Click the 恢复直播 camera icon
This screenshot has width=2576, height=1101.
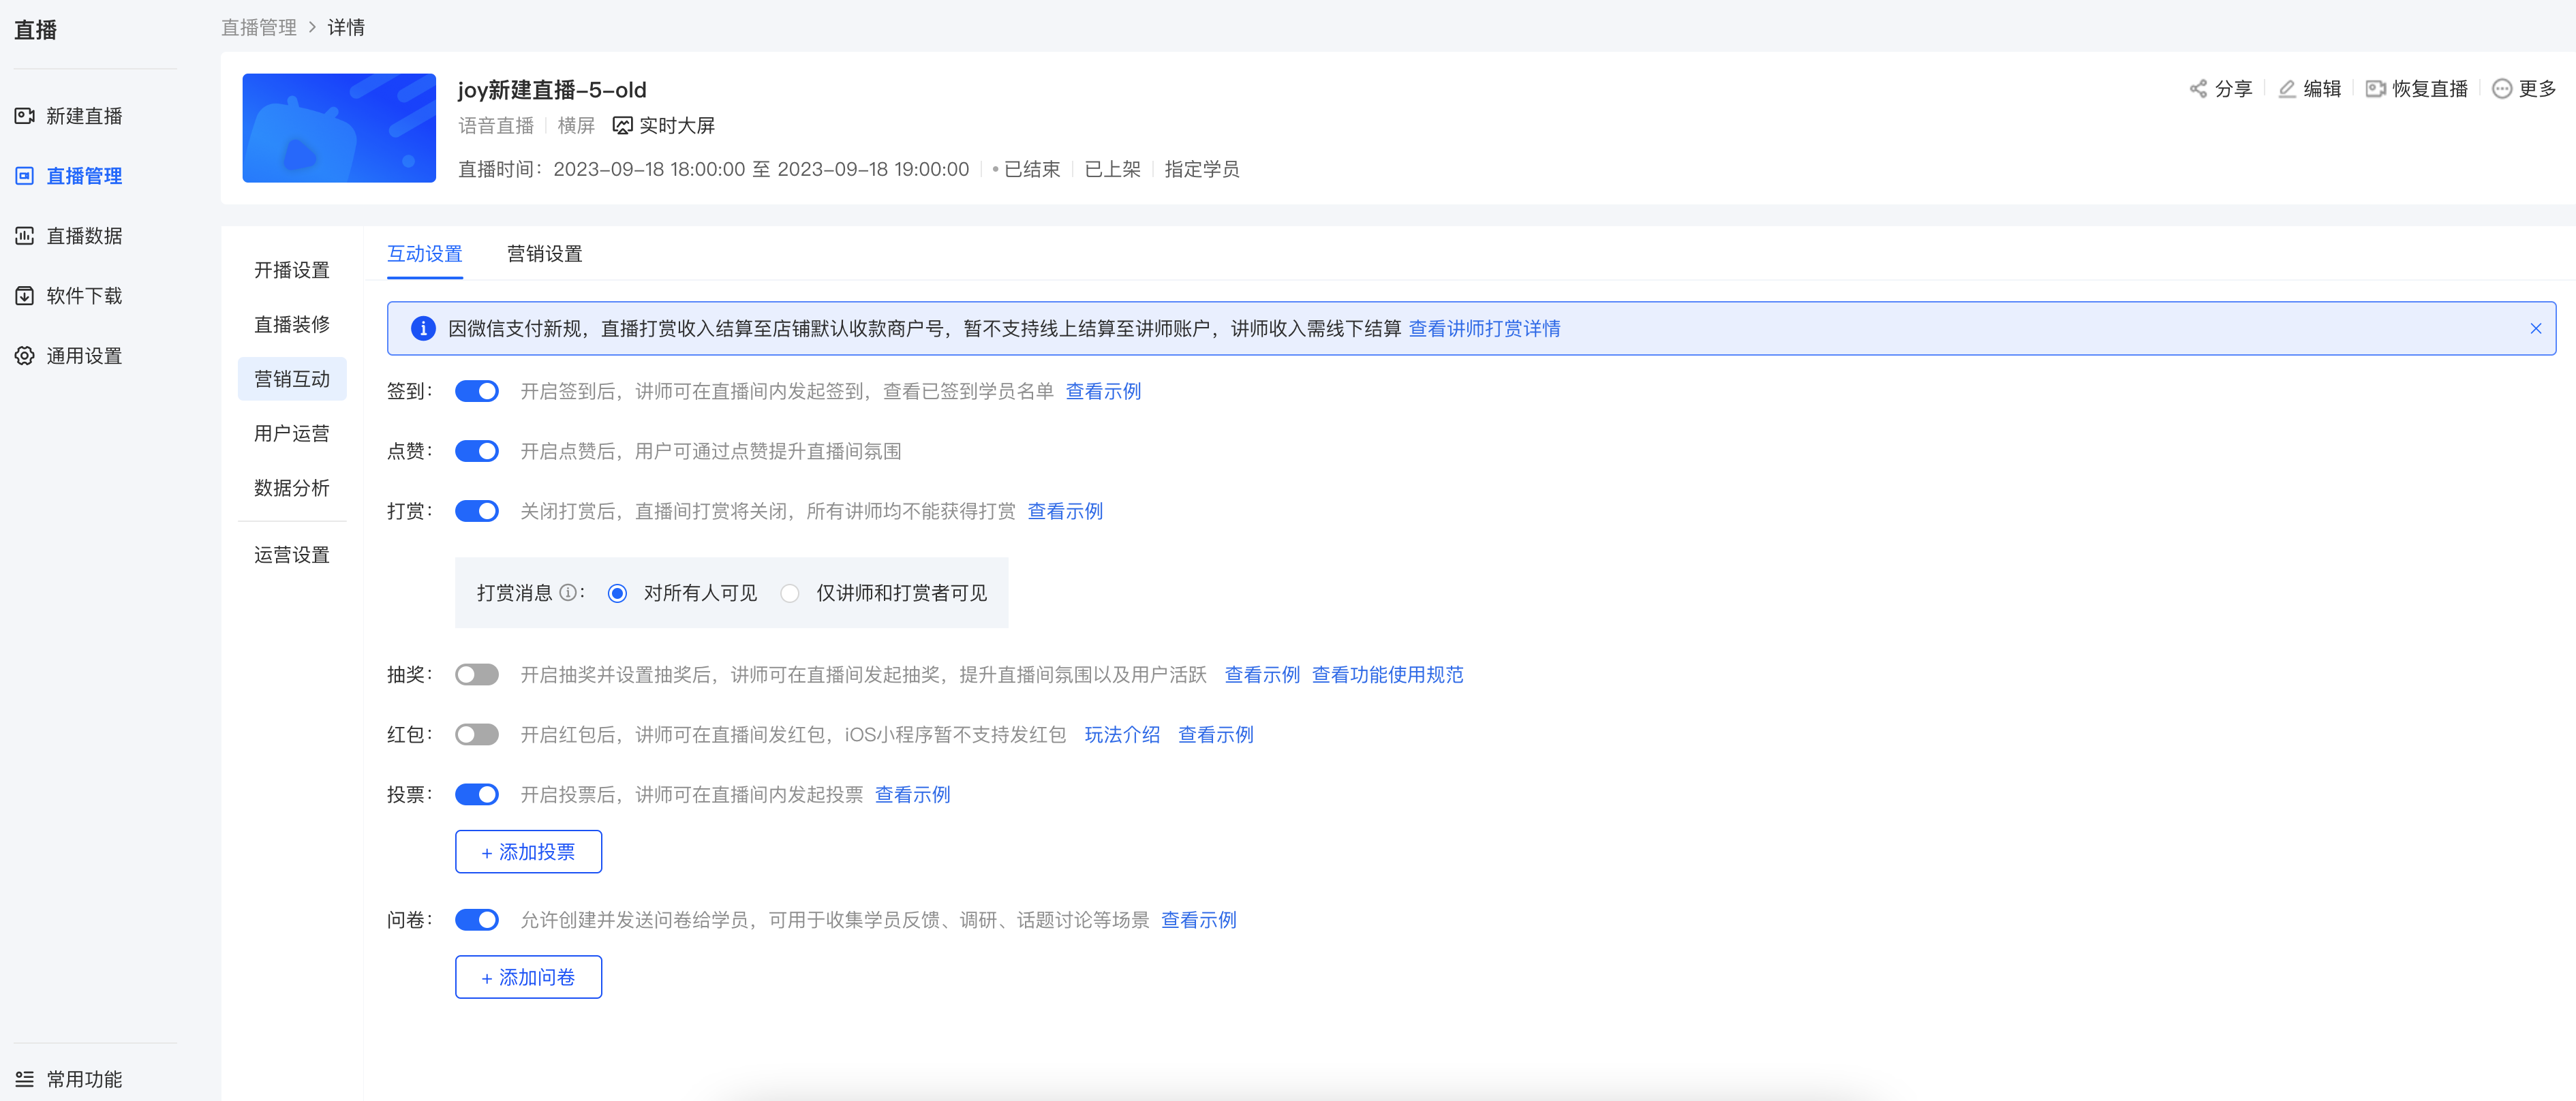coord(2376,89)
